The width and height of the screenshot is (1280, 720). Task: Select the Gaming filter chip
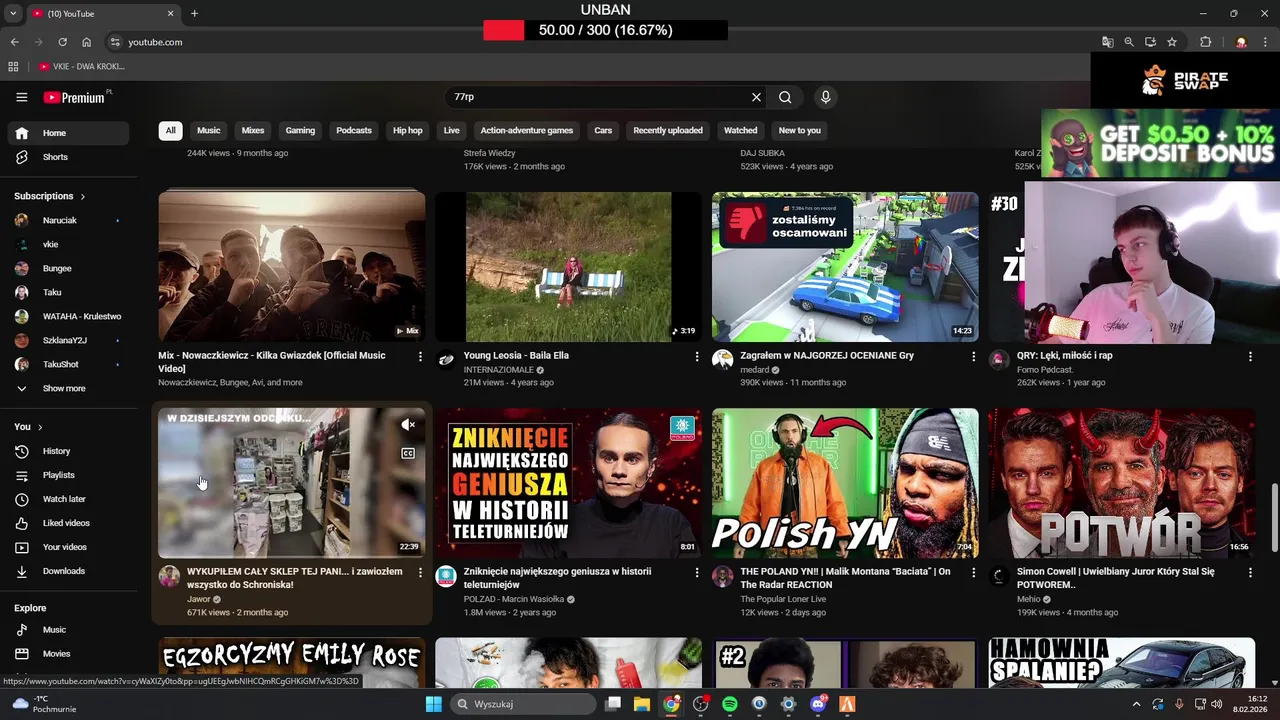[300, 131]
